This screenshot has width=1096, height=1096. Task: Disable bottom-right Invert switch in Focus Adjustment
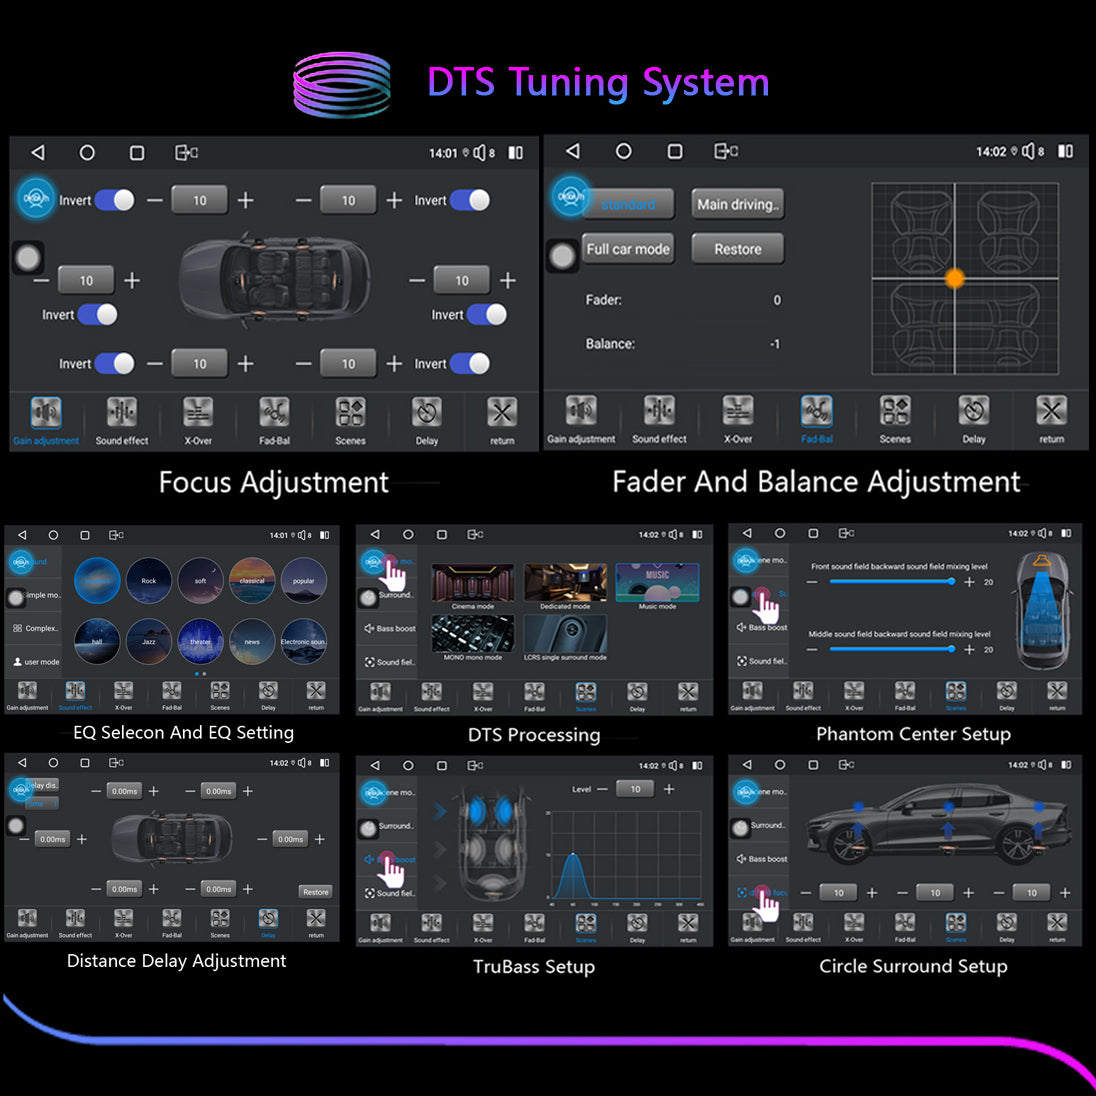[470, 364]
